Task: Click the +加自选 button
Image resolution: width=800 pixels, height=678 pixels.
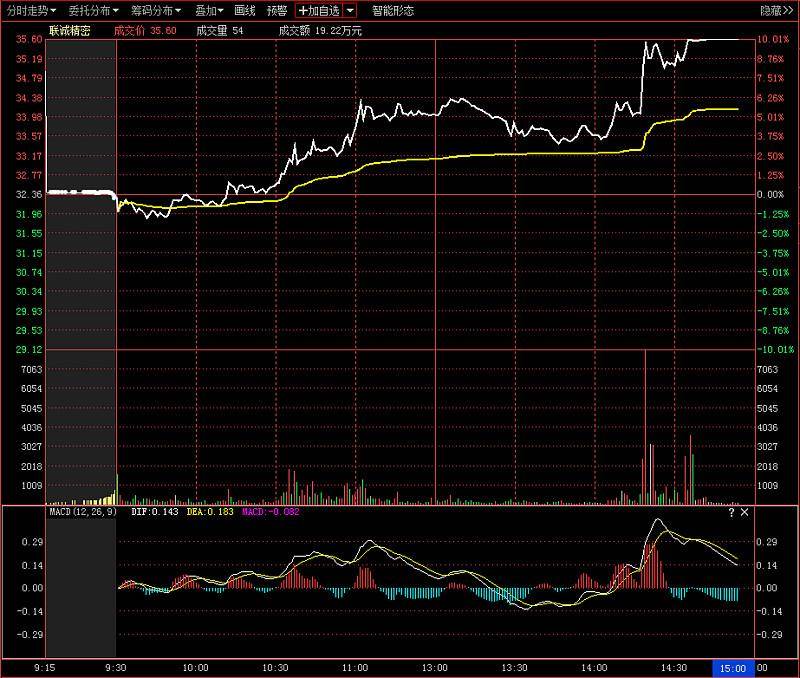Action: [319, 11]
